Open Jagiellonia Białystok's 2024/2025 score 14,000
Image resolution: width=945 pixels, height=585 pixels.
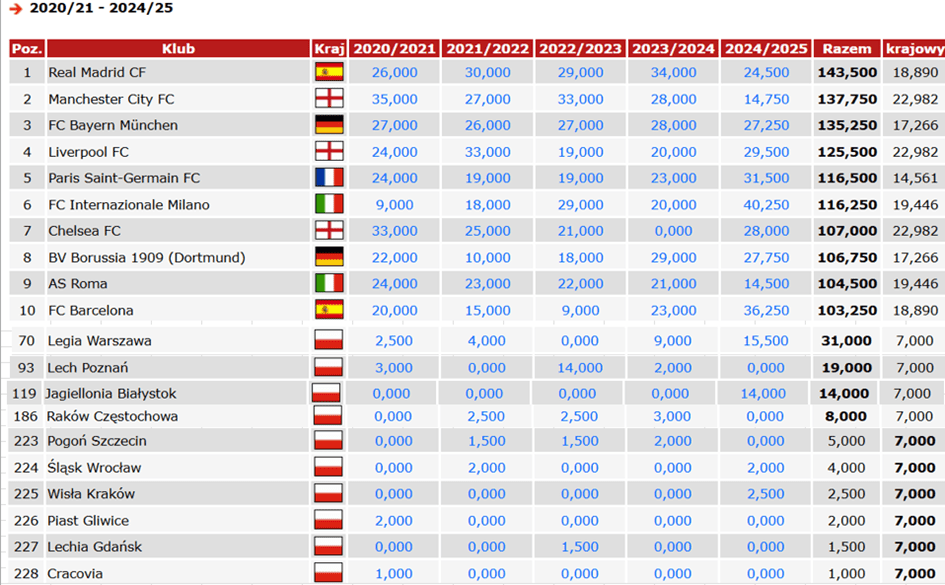(765, 394)
